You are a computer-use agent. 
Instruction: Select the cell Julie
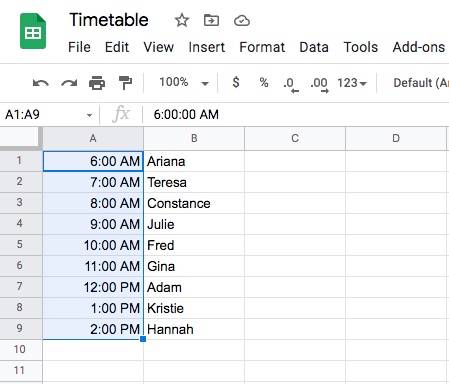(x=194, y=224)
